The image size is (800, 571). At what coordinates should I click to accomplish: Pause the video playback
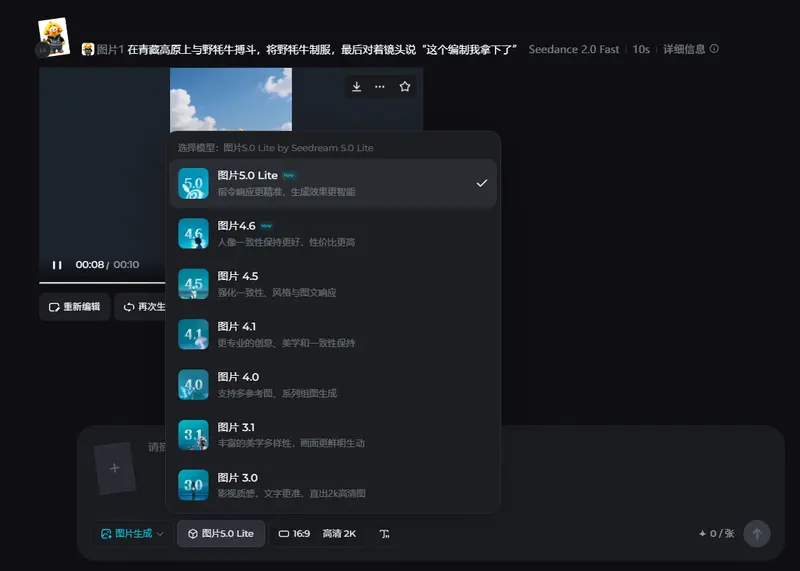tap(57, 265)
